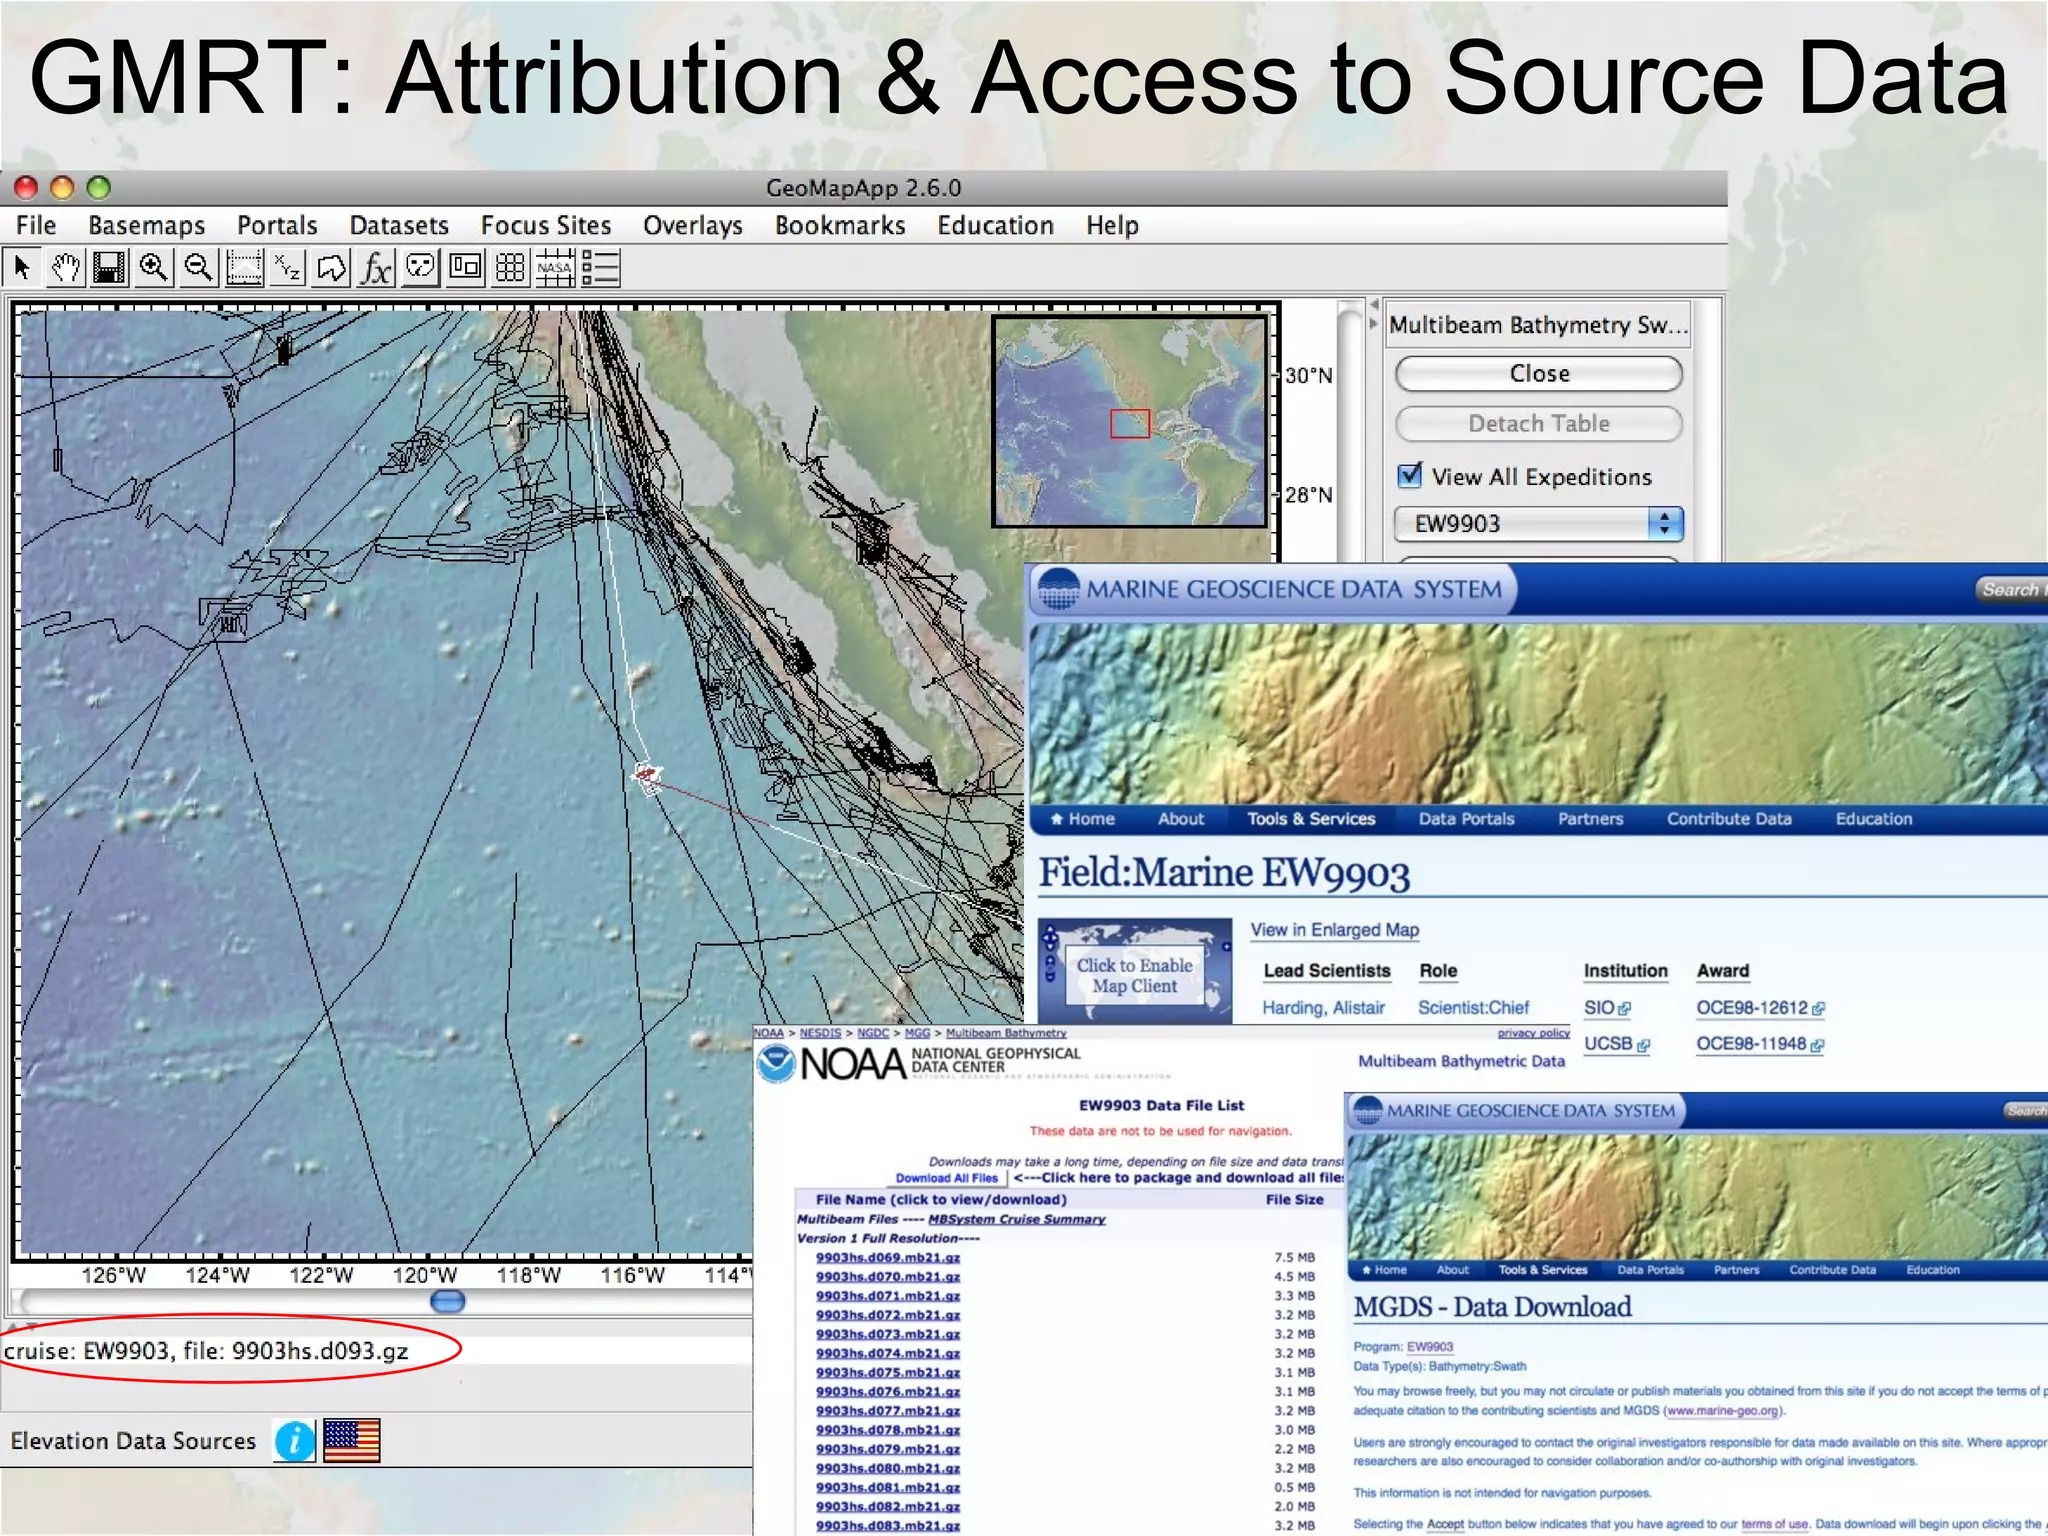Click the Search button on Marine Geoscience header
The image size is (2048, 1536).
(x=2010, y=589)
